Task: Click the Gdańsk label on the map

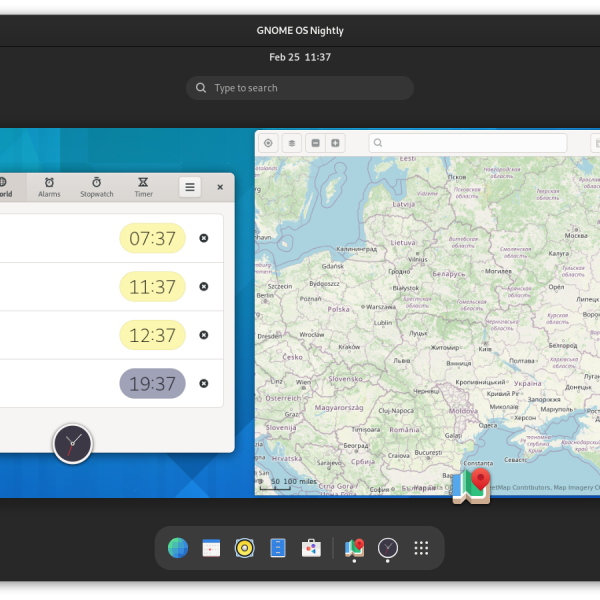Action: tap(333, 266)
